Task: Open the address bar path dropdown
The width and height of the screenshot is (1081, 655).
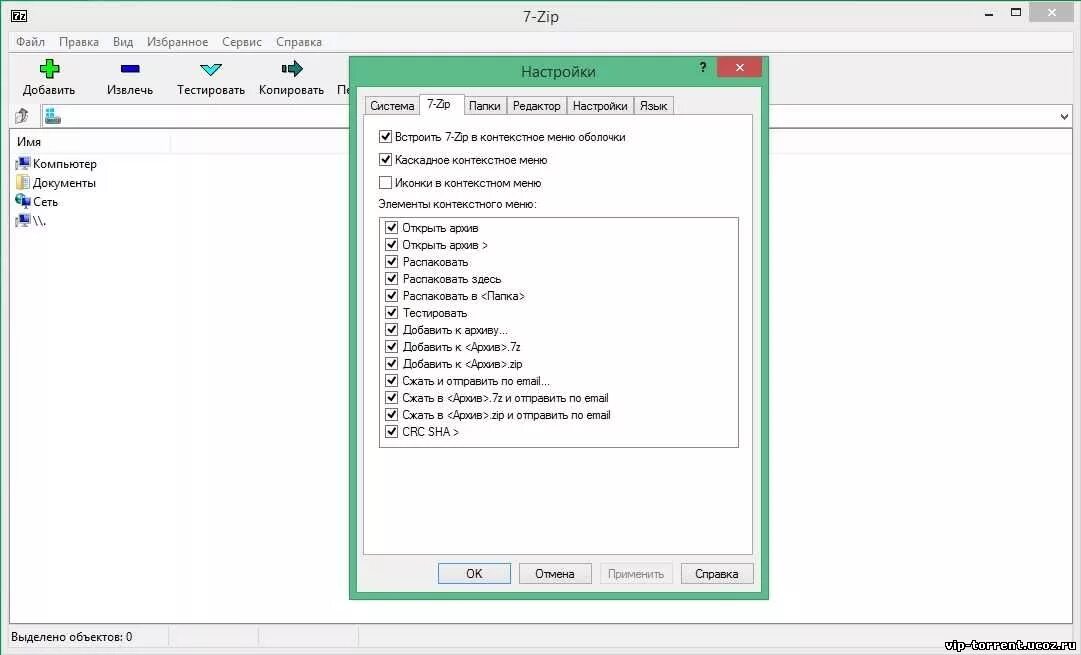Action: point(1064,117)
